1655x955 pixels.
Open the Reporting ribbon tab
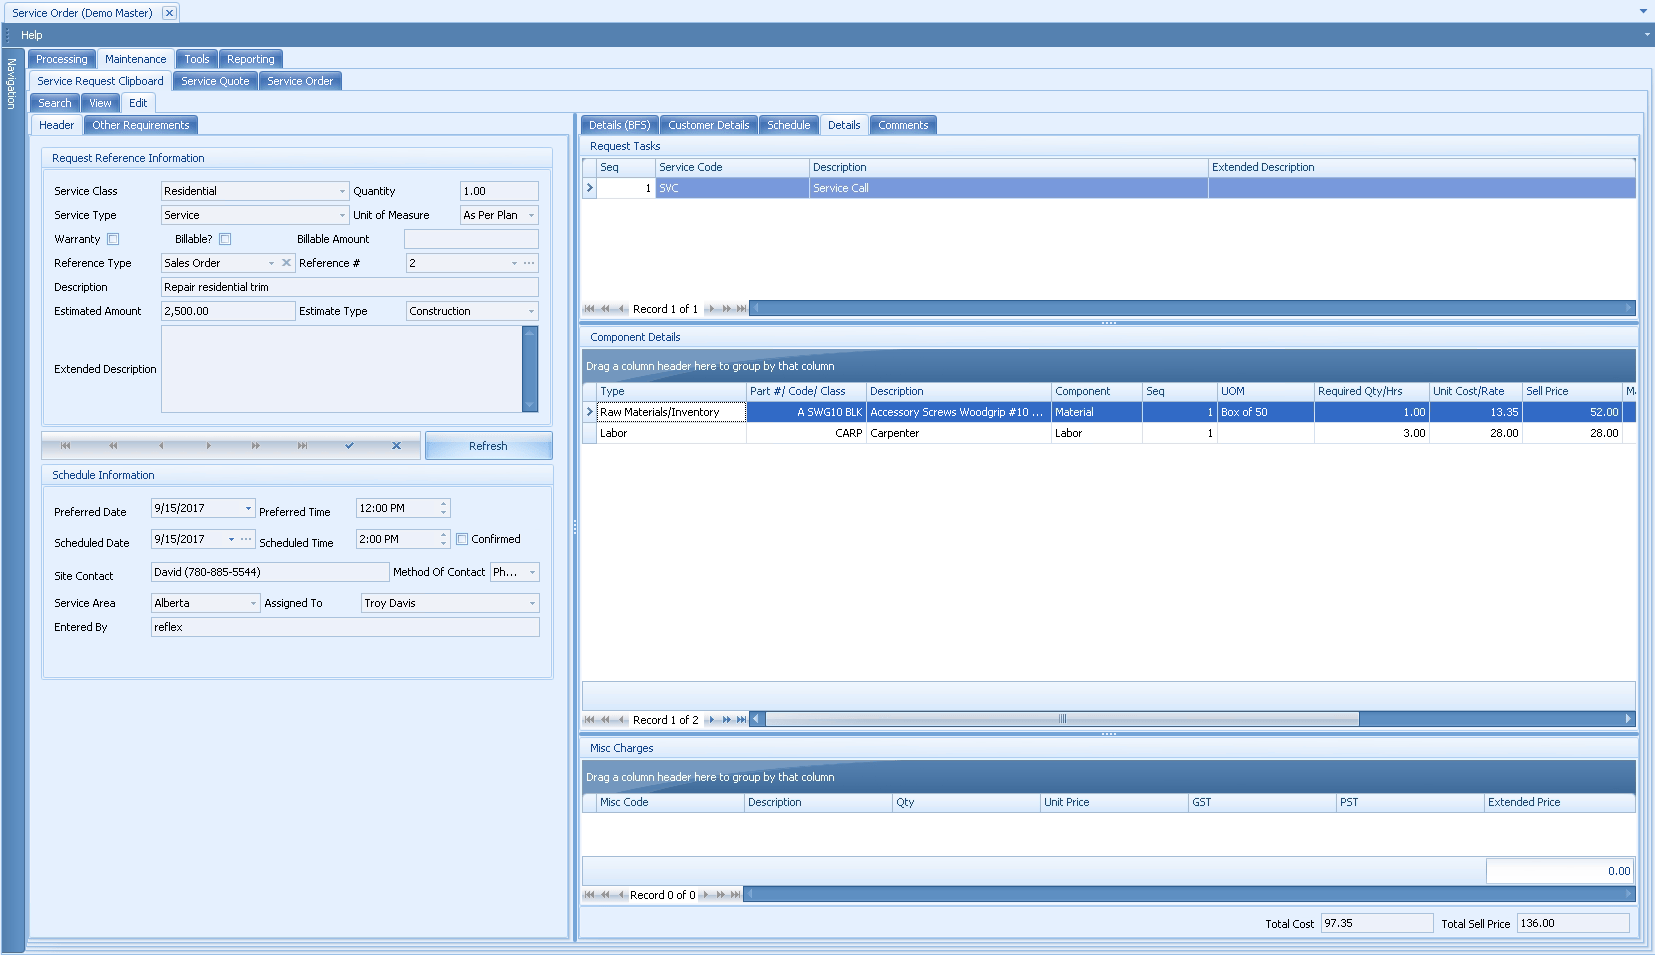click(x=250, y=58)
